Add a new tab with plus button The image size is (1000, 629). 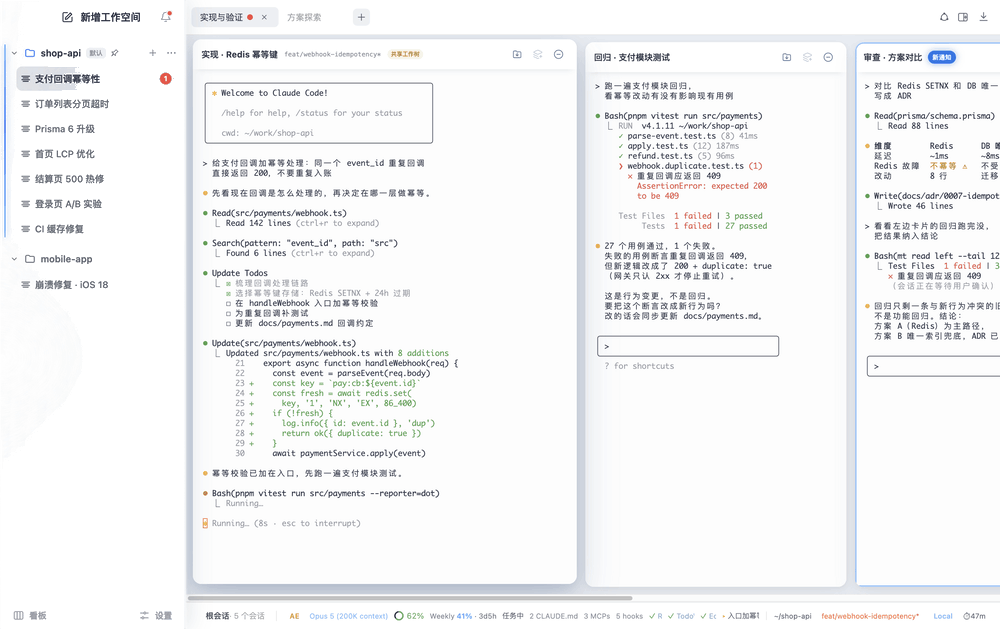tap(361, 17)
